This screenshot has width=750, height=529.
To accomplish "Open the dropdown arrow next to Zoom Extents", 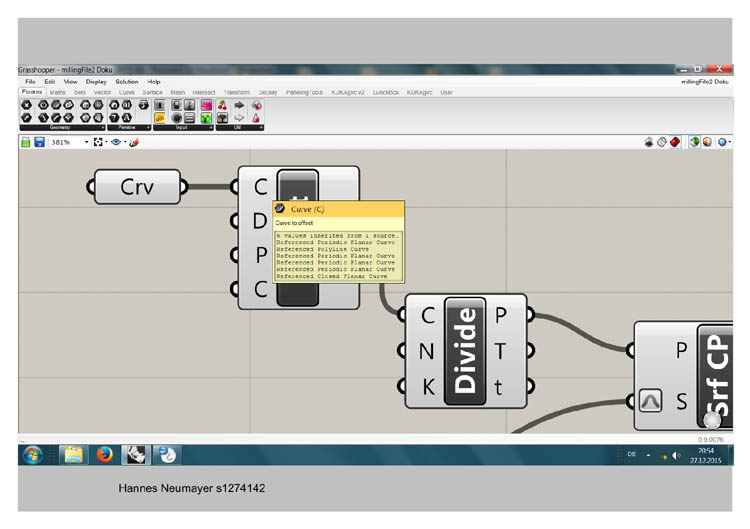I will 106,142.
